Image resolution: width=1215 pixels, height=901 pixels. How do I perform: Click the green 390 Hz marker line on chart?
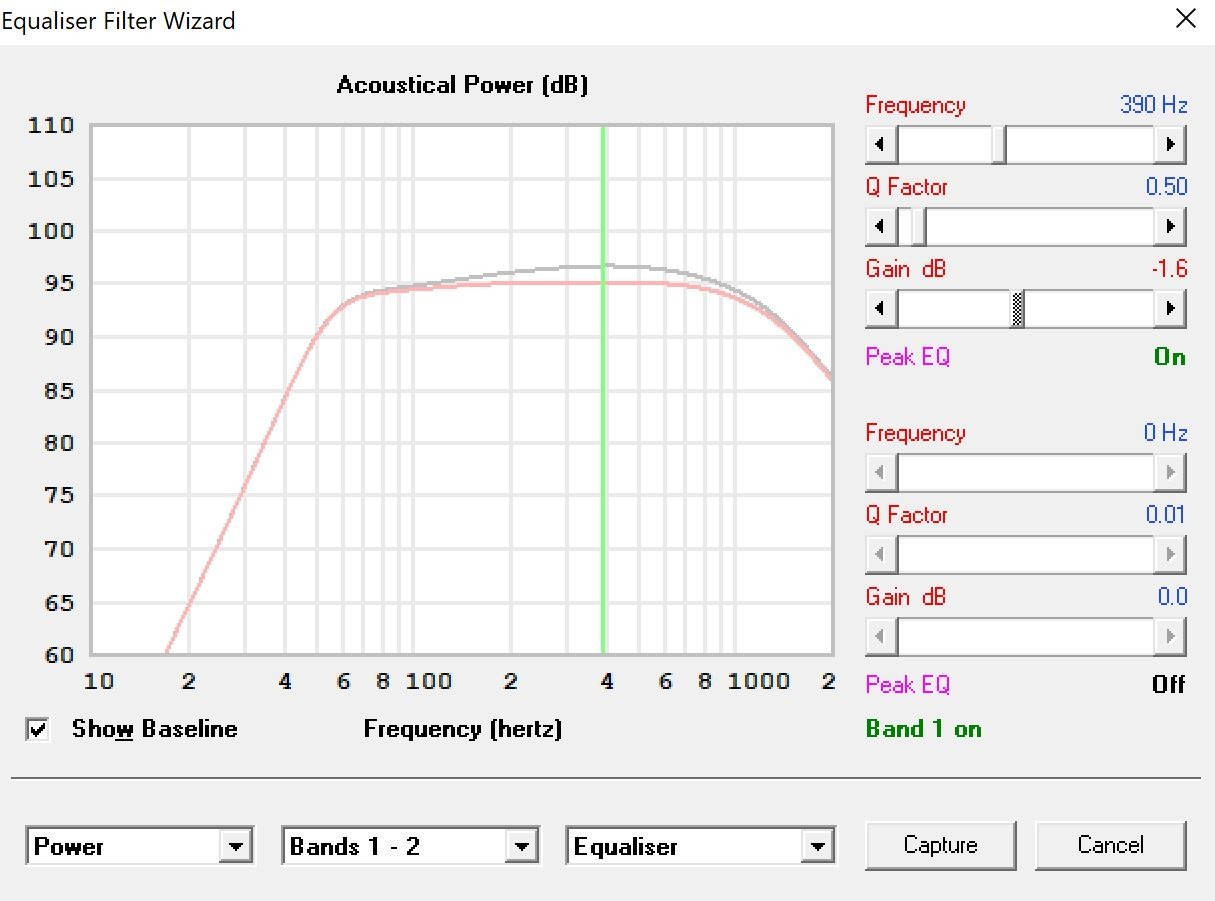click(603, 390)
